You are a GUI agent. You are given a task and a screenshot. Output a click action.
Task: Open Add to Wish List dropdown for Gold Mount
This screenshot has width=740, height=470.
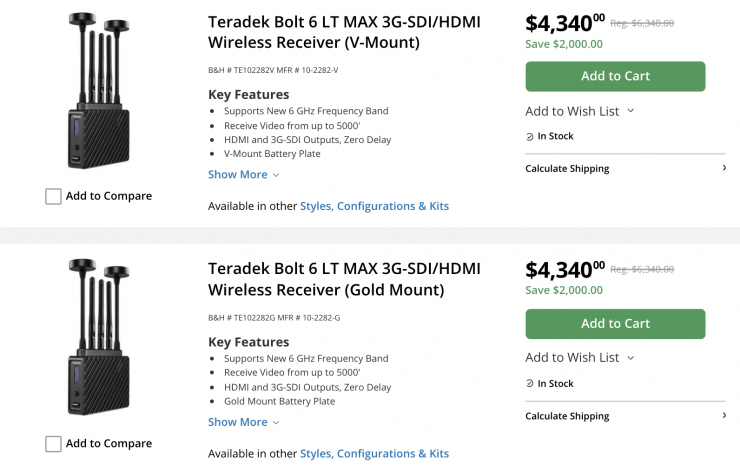coord(579,358)
